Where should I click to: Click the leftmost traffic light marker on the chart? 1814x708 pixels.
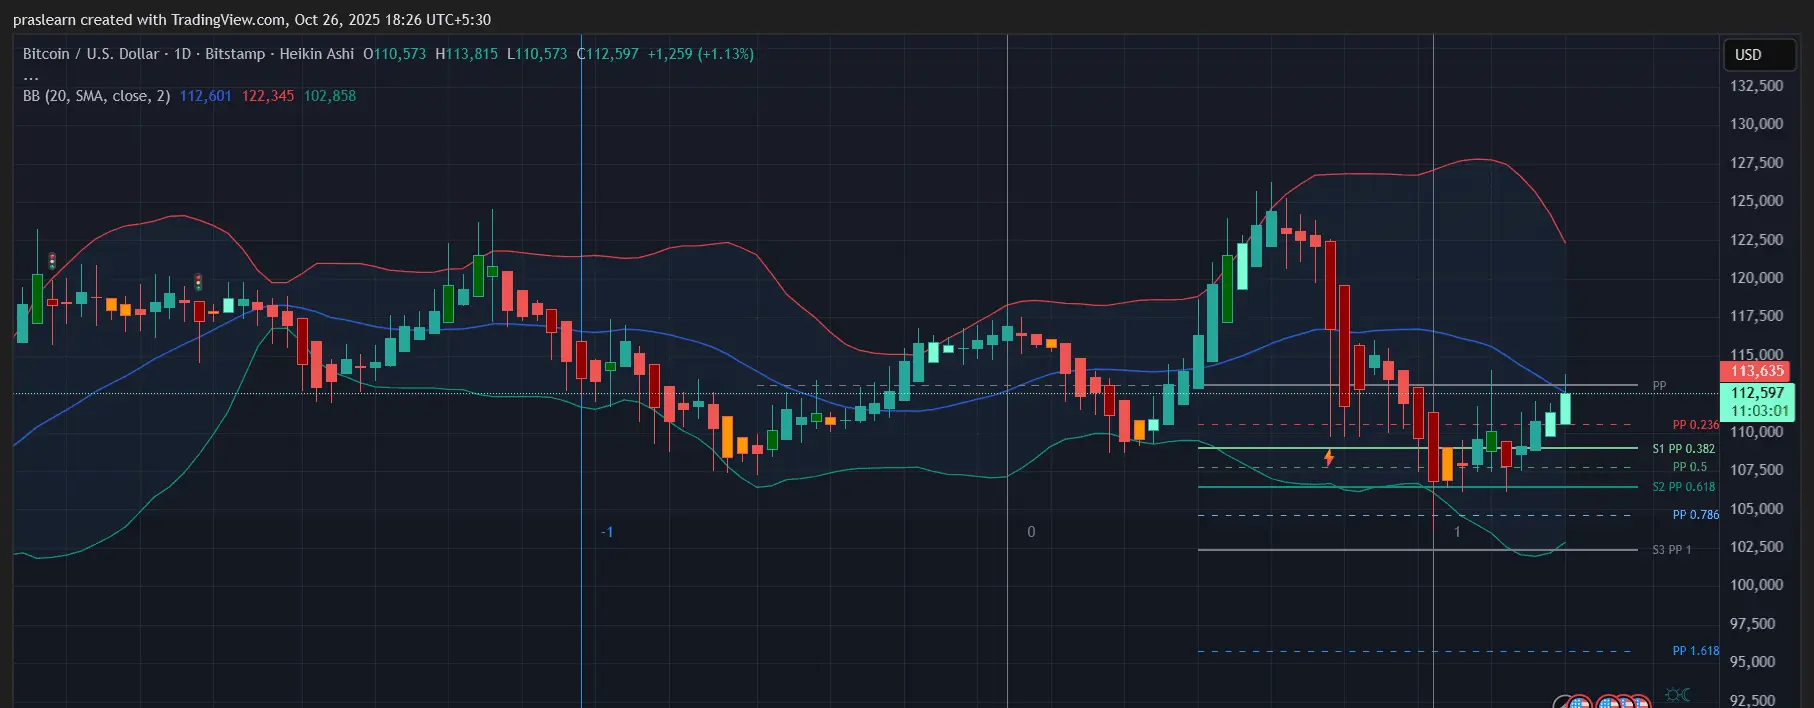click(52, 261)
